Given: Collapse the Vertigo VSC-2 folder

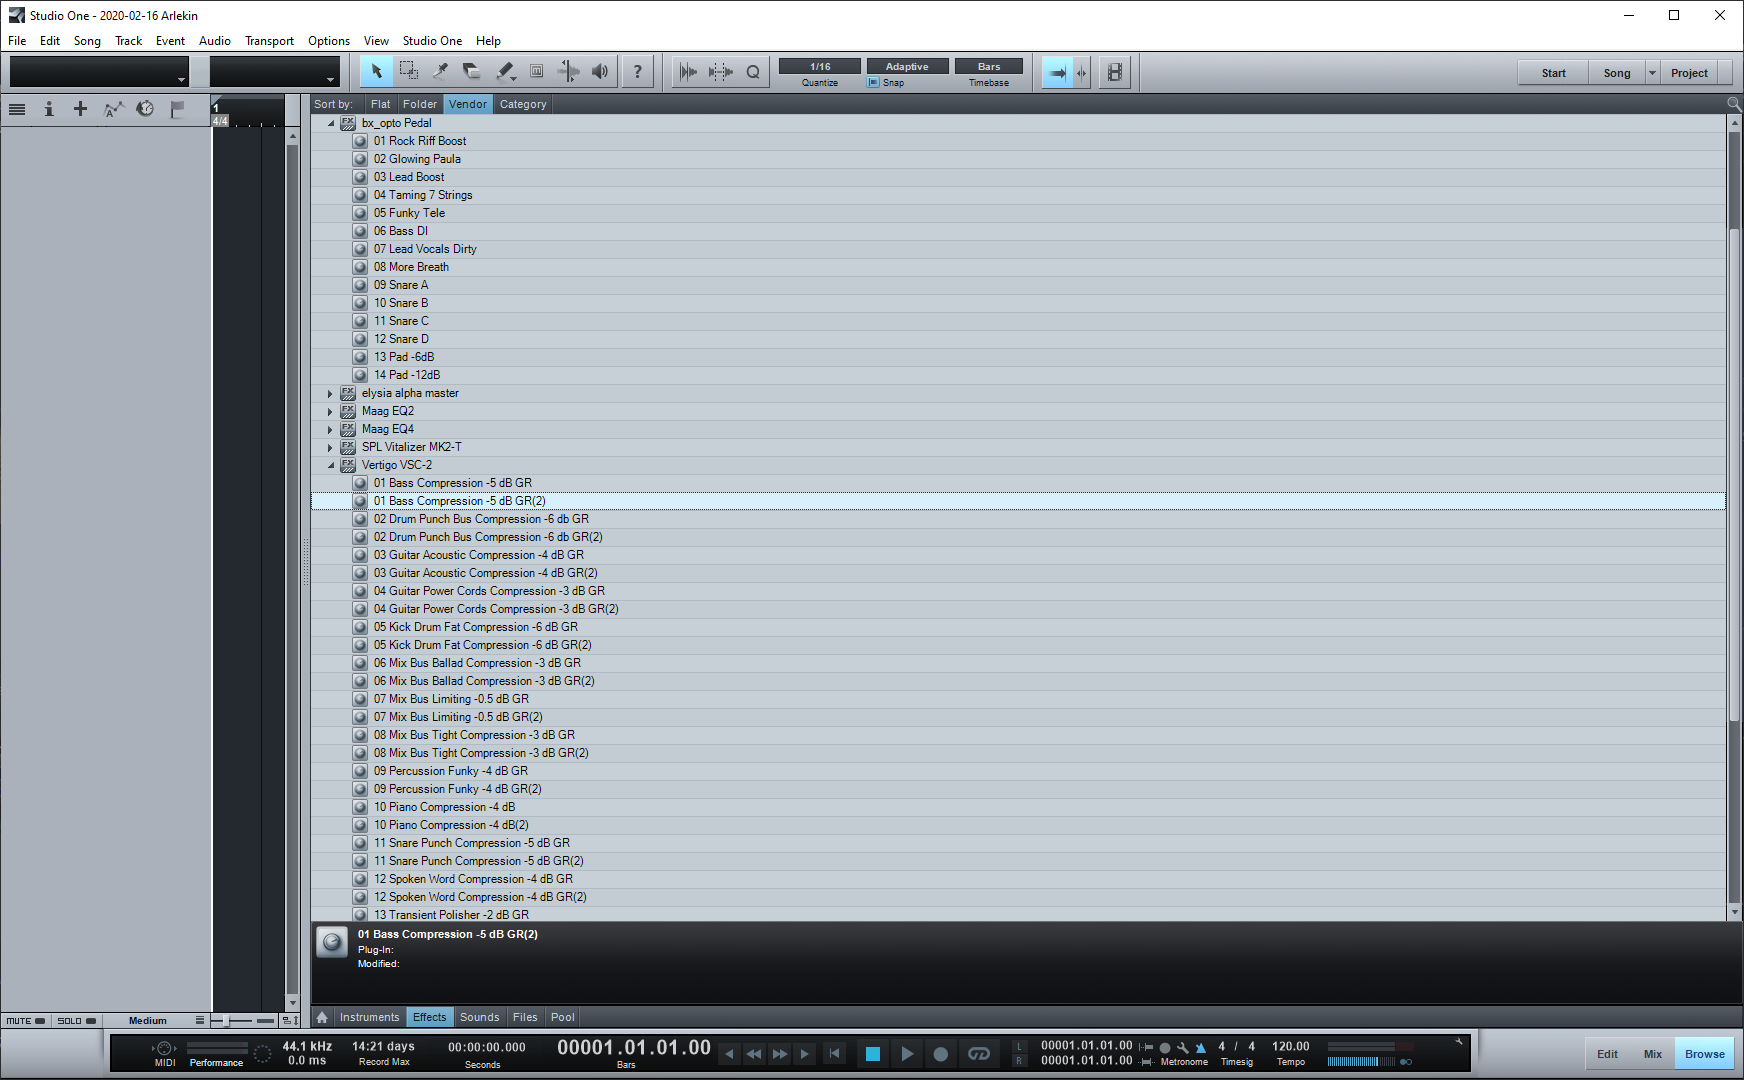Looking at the screenshot, I should pos(331,465).
